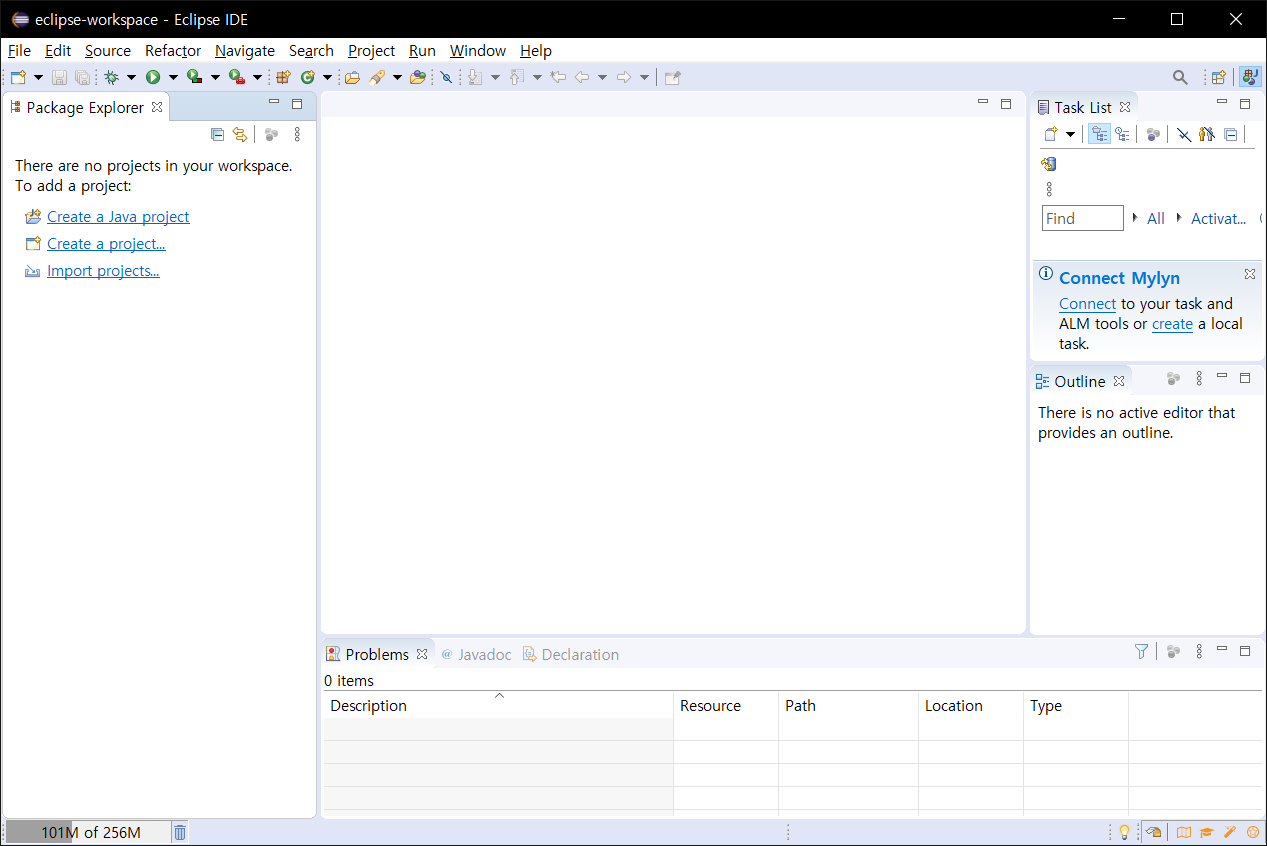Click the Synchronize Changed repository icon
The image size is (1267, 846).
pos(1048,164)
